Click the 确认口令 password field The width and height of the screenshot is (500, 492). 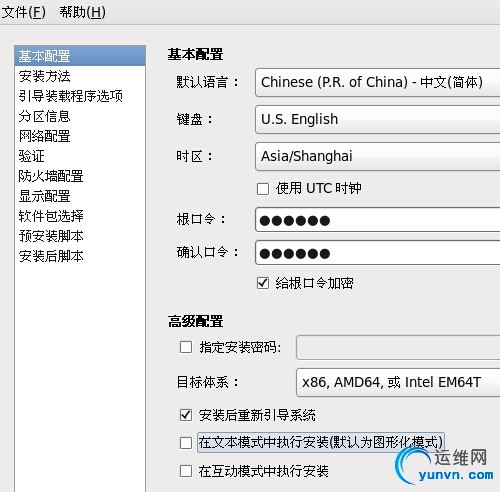tap(378, 253)
